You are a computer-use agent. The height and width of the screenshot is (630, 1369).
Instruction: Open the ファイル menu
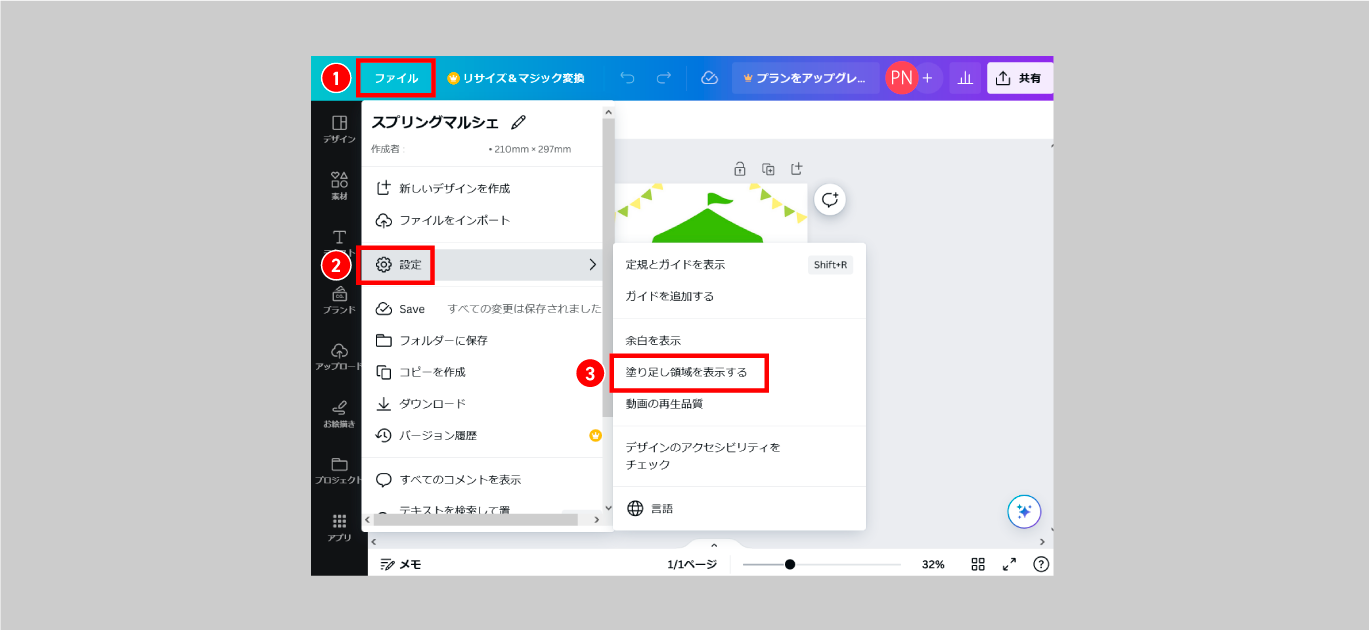(396, 78)
